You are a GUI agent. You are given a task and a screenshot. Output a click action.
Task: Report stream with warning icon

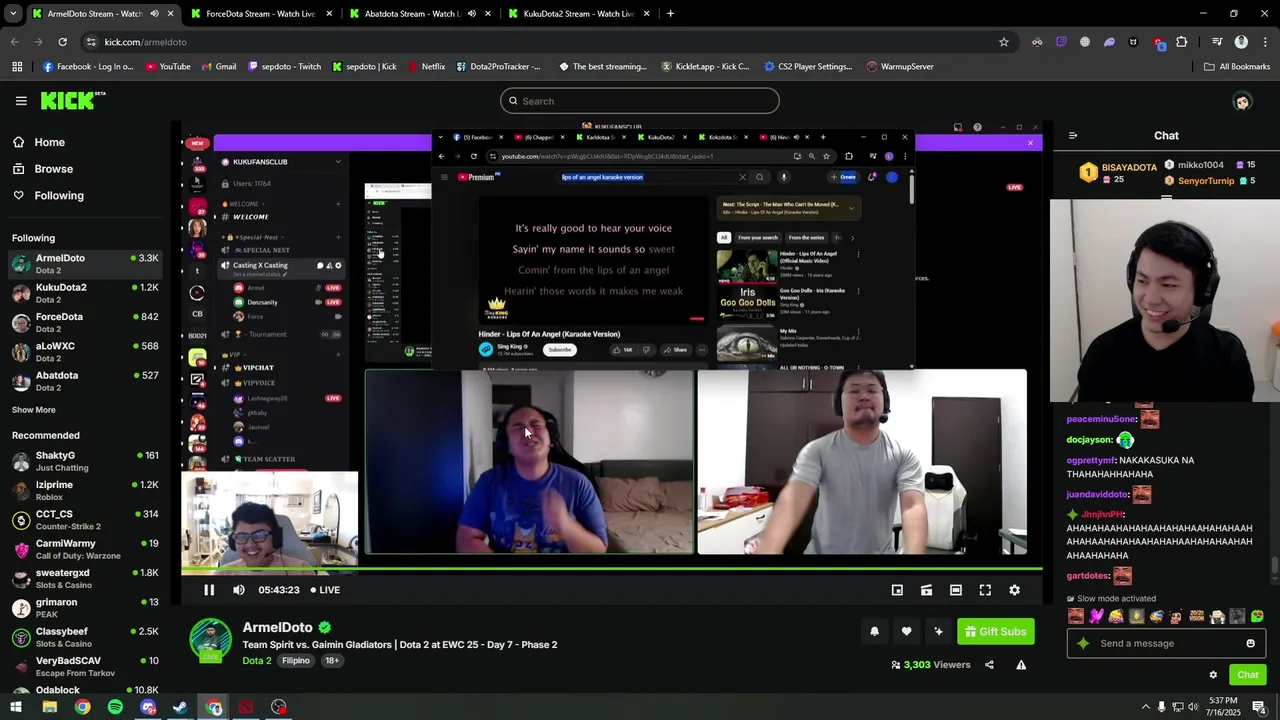pyautogui.click(x=1021, y=665)
